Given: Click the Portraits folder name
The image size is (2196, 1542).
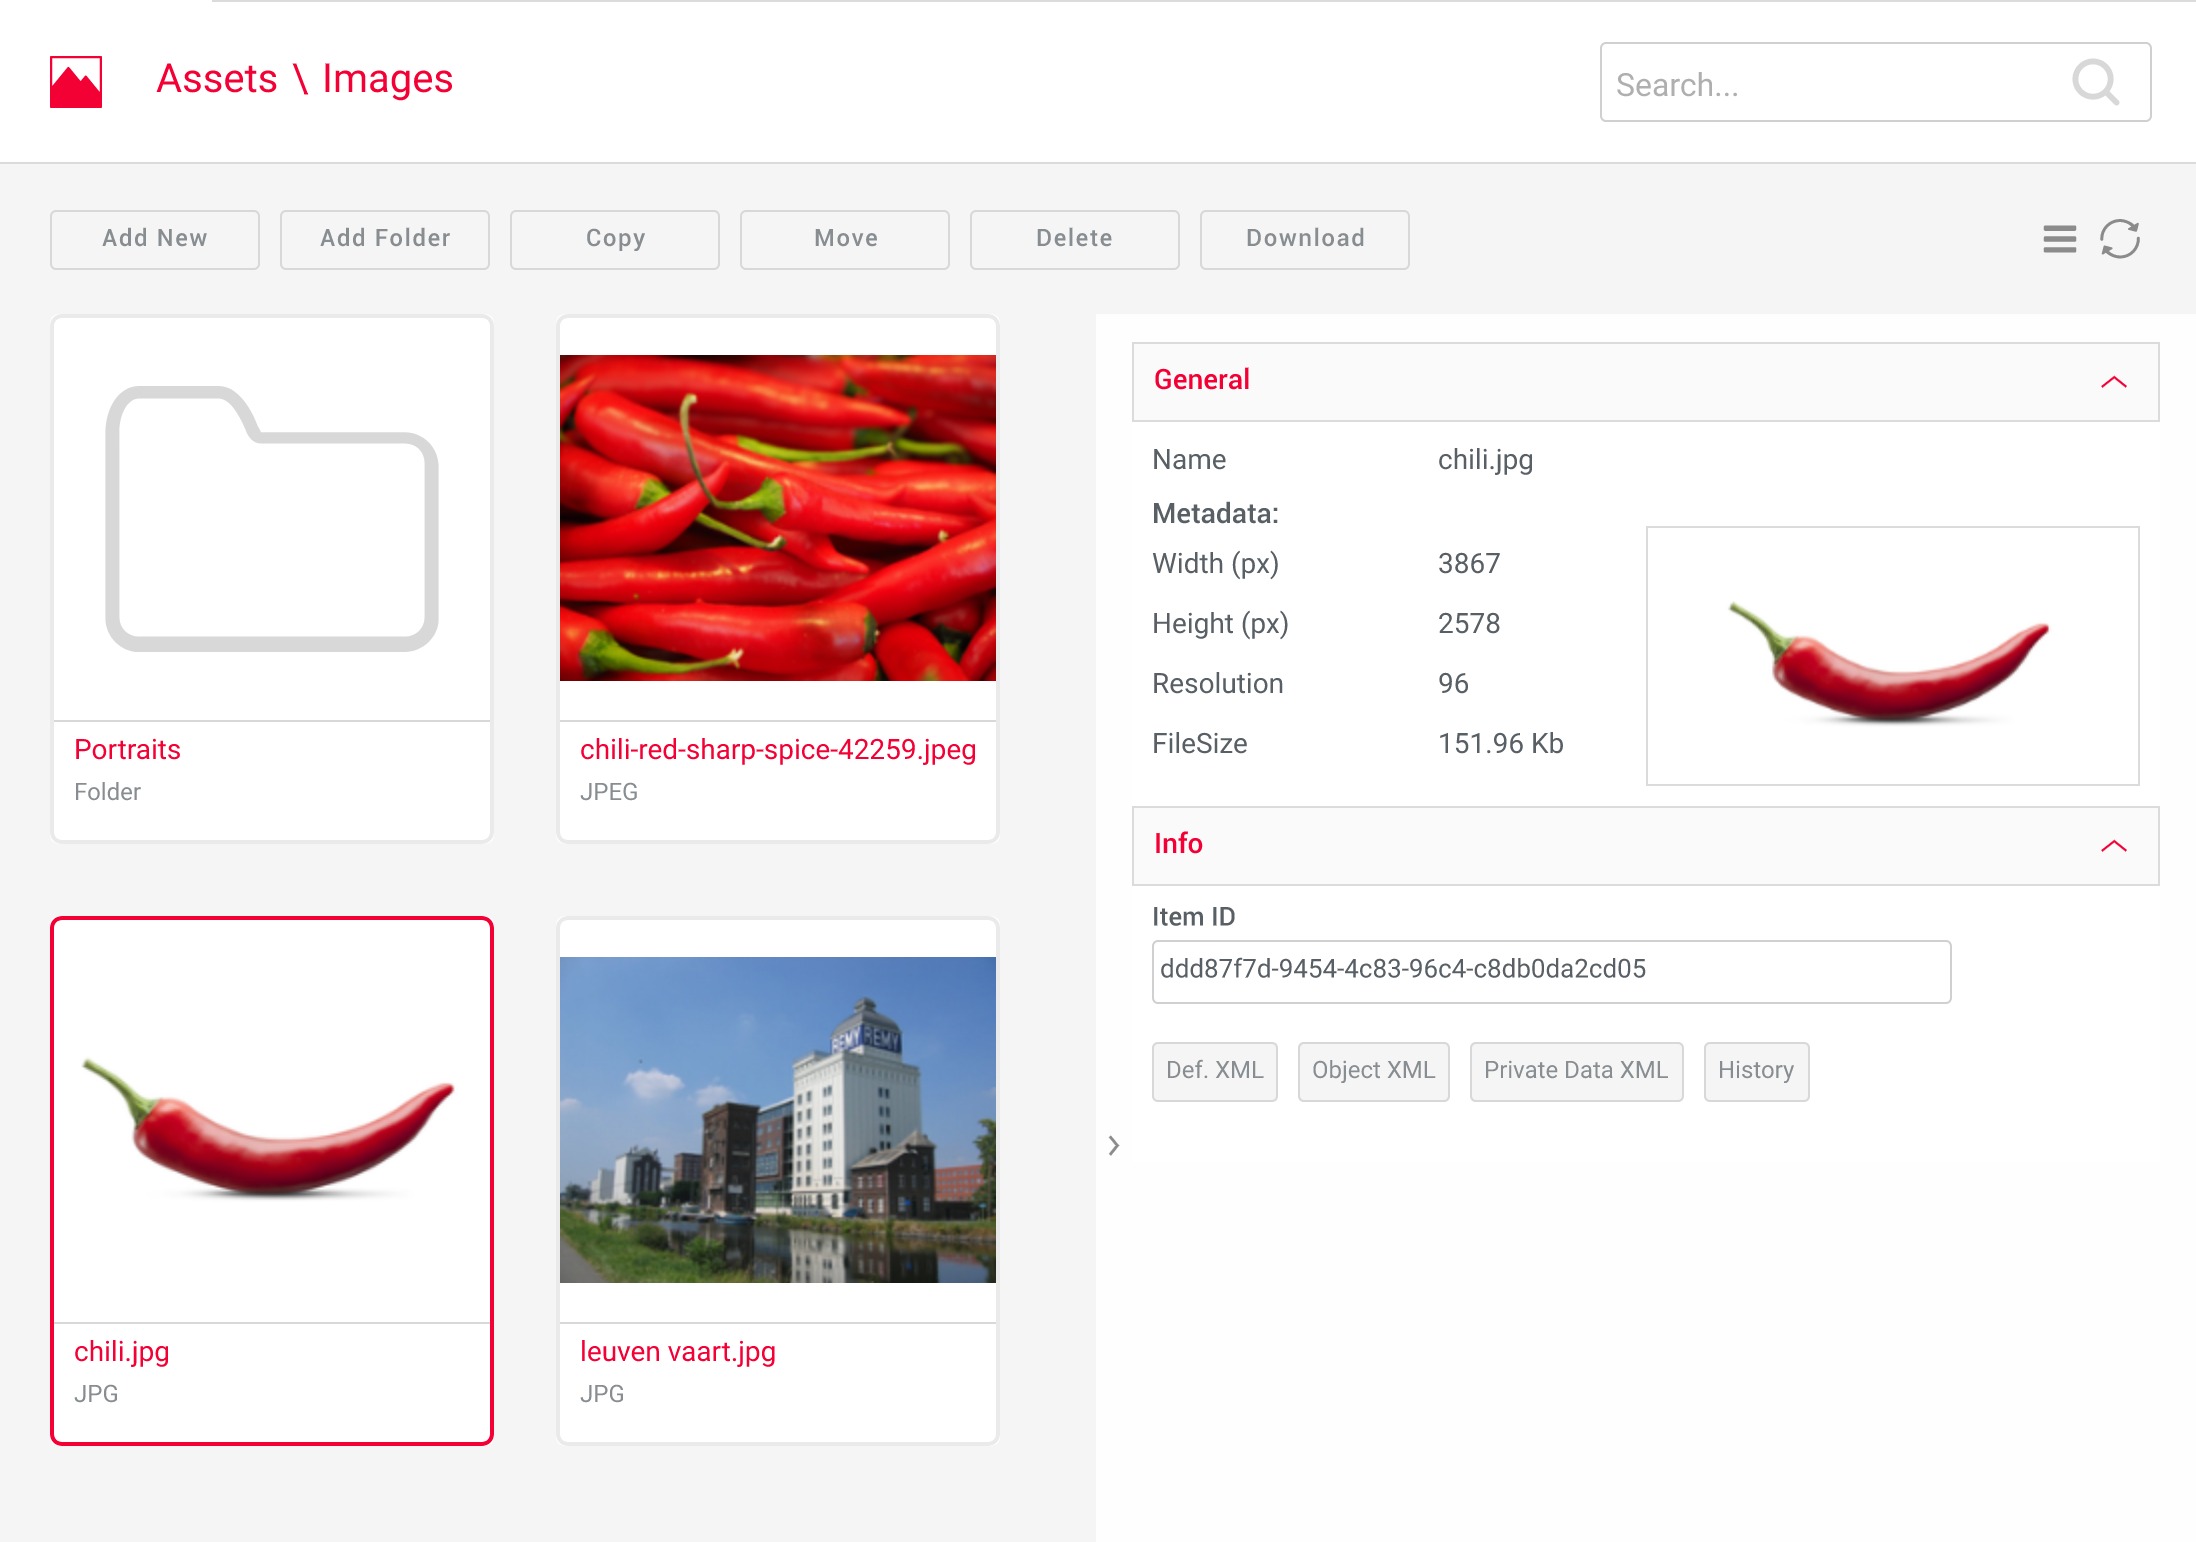Looking at the screenshot, I should pyautogui.click(x=127, y=750).
